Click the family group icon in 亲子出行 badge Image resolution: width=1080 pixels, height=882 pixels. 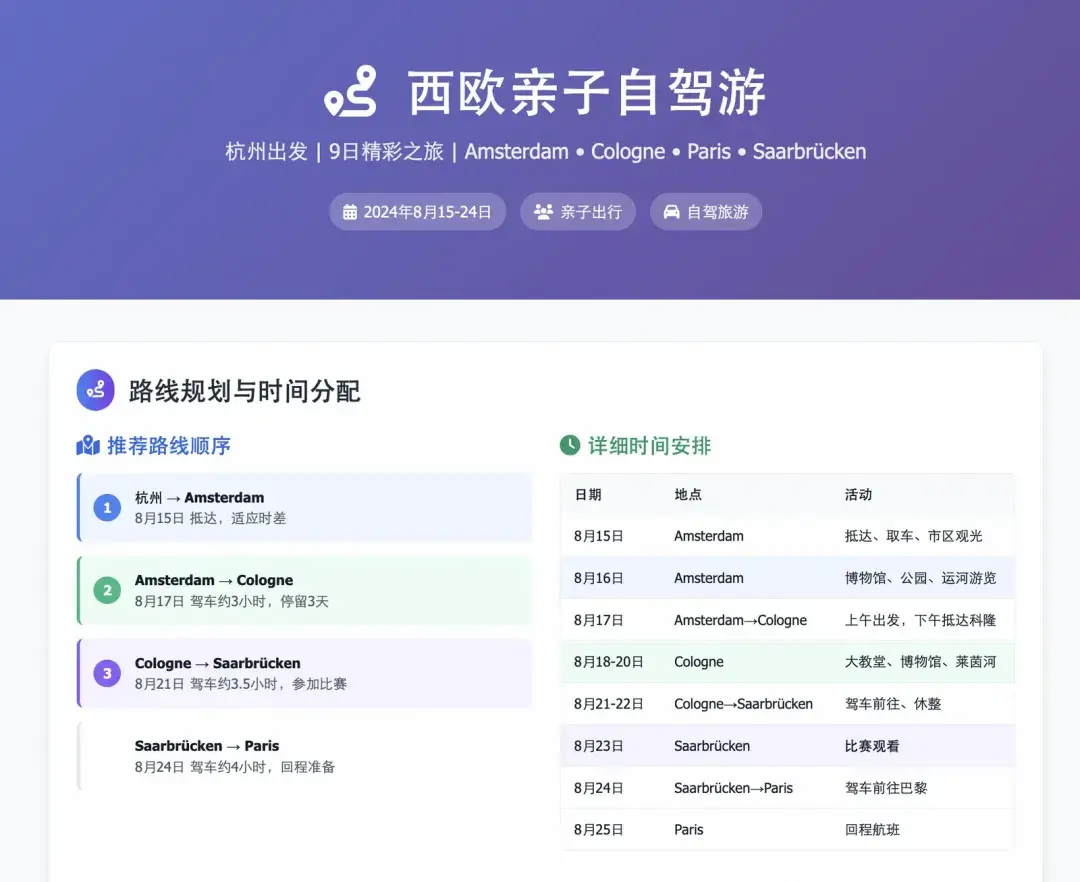coord(543,212)
